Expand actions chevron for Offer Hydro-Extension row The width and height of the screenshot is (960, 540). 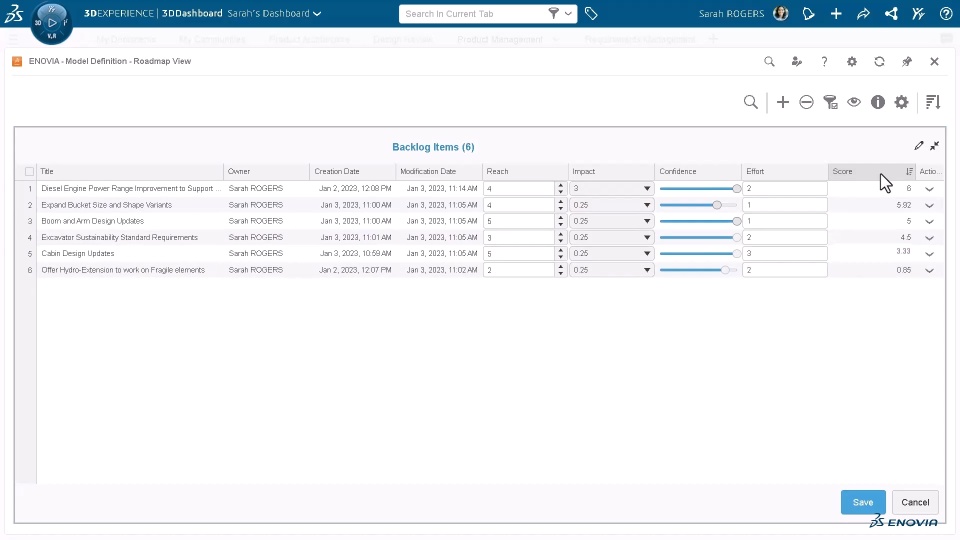[x=929, y=271]
